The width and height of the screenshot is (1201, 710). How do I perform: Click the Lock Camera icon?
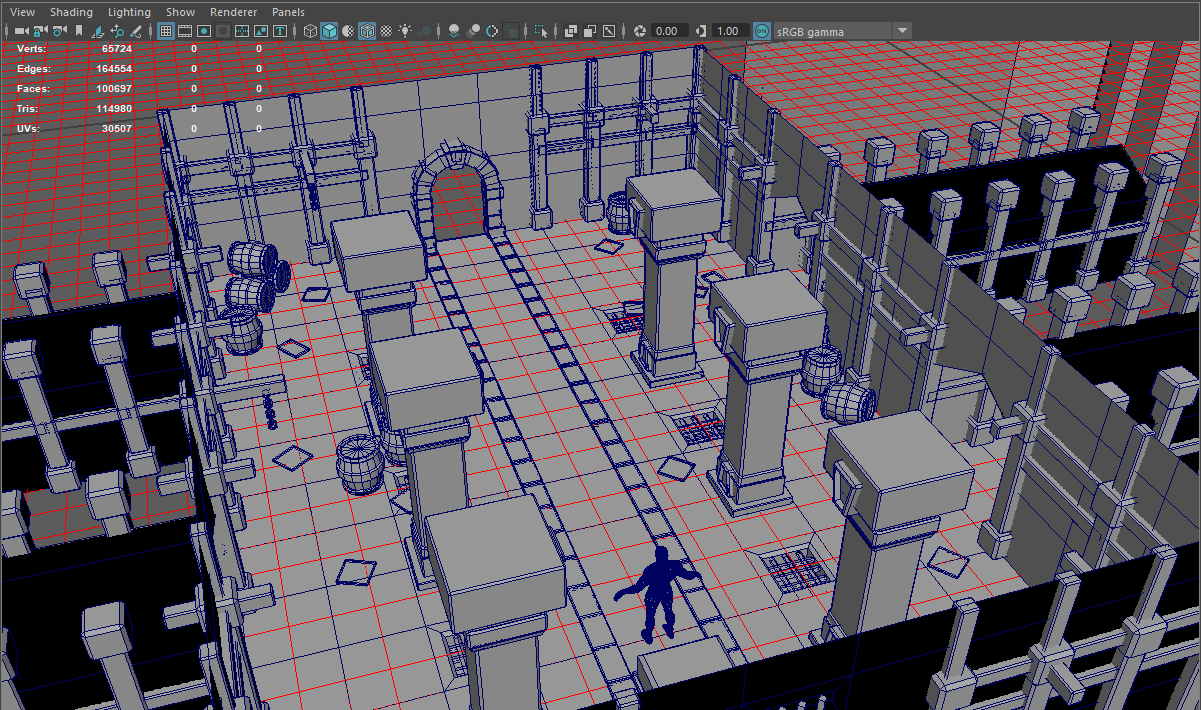point(40,31)
